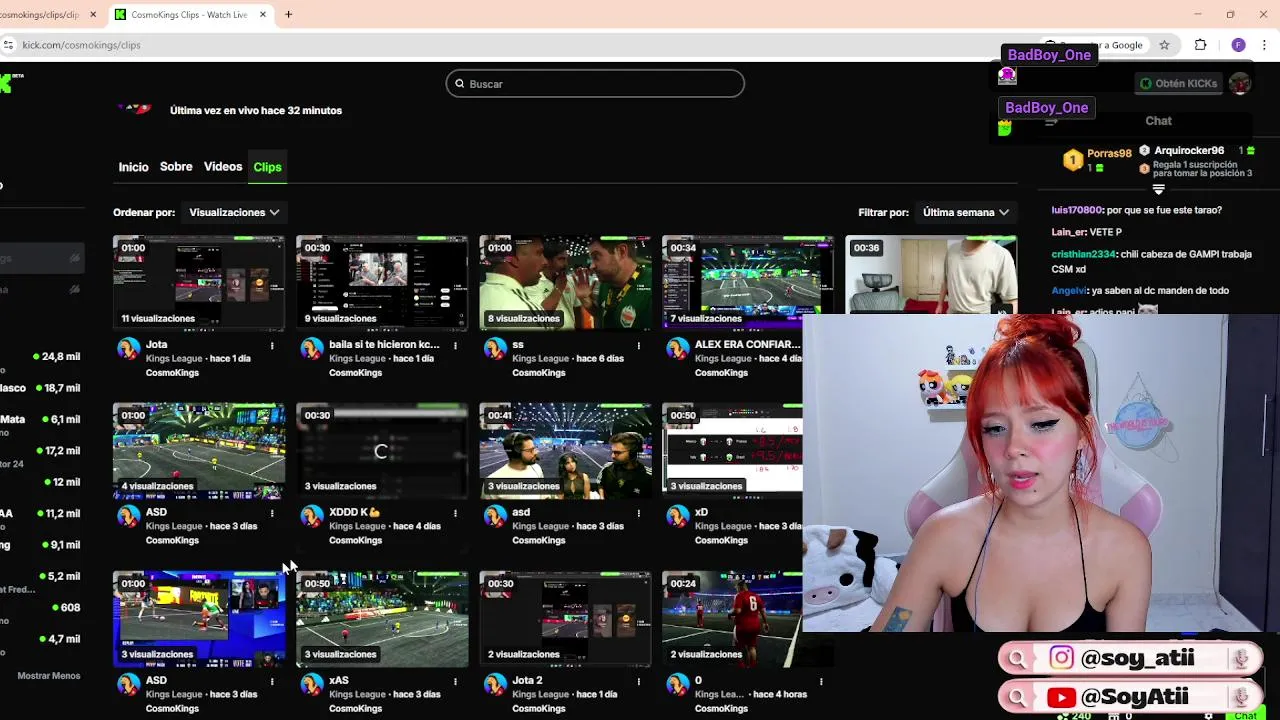
Task: Select the Clips tab
Action: tap(267, 167)
